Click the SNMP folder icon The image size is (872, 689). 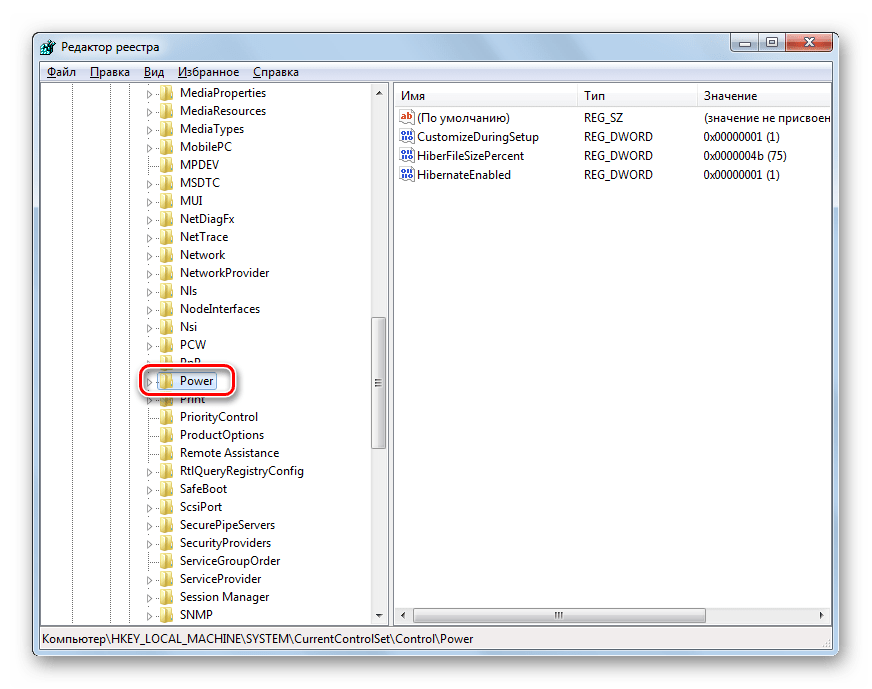pos(166,614)
